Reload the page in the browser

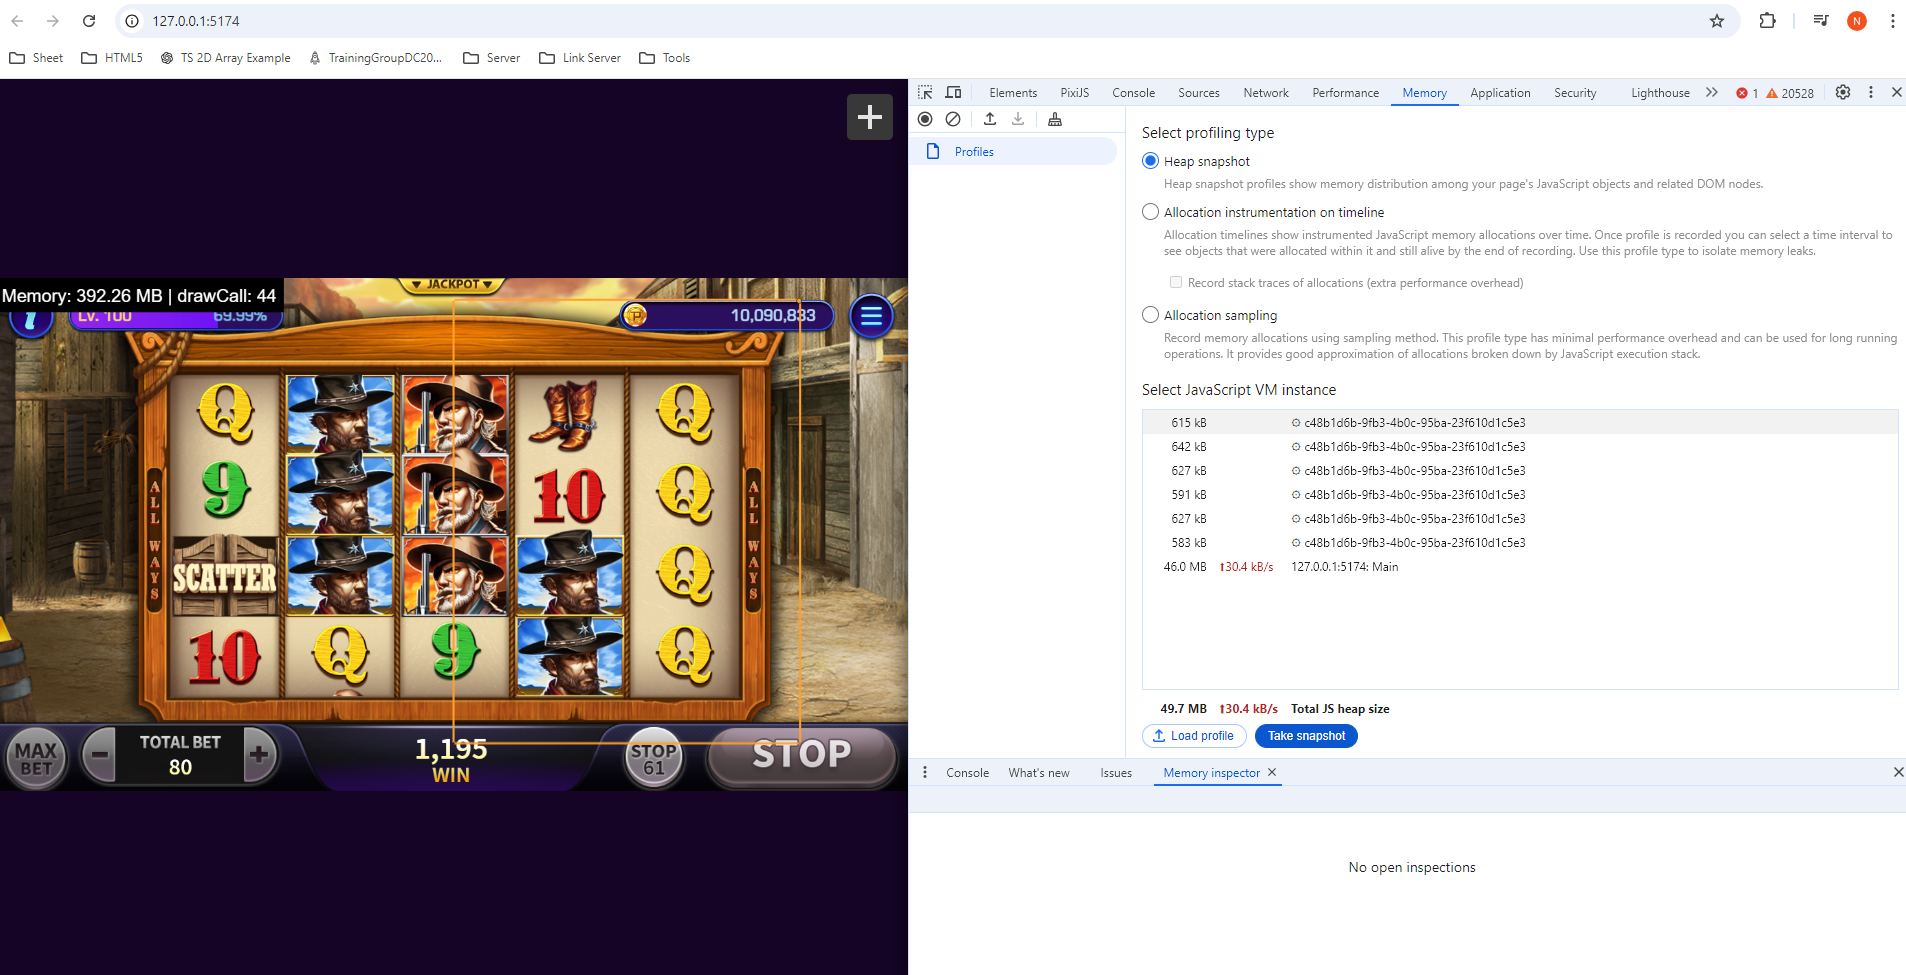click(x=89, y=21)
